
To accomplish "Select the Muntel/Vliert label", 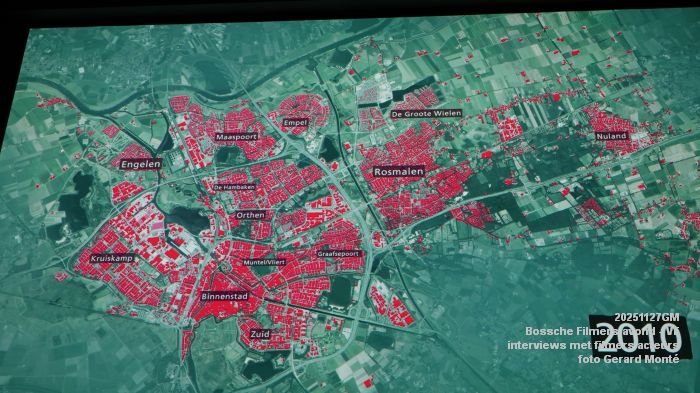I will 264,262.
